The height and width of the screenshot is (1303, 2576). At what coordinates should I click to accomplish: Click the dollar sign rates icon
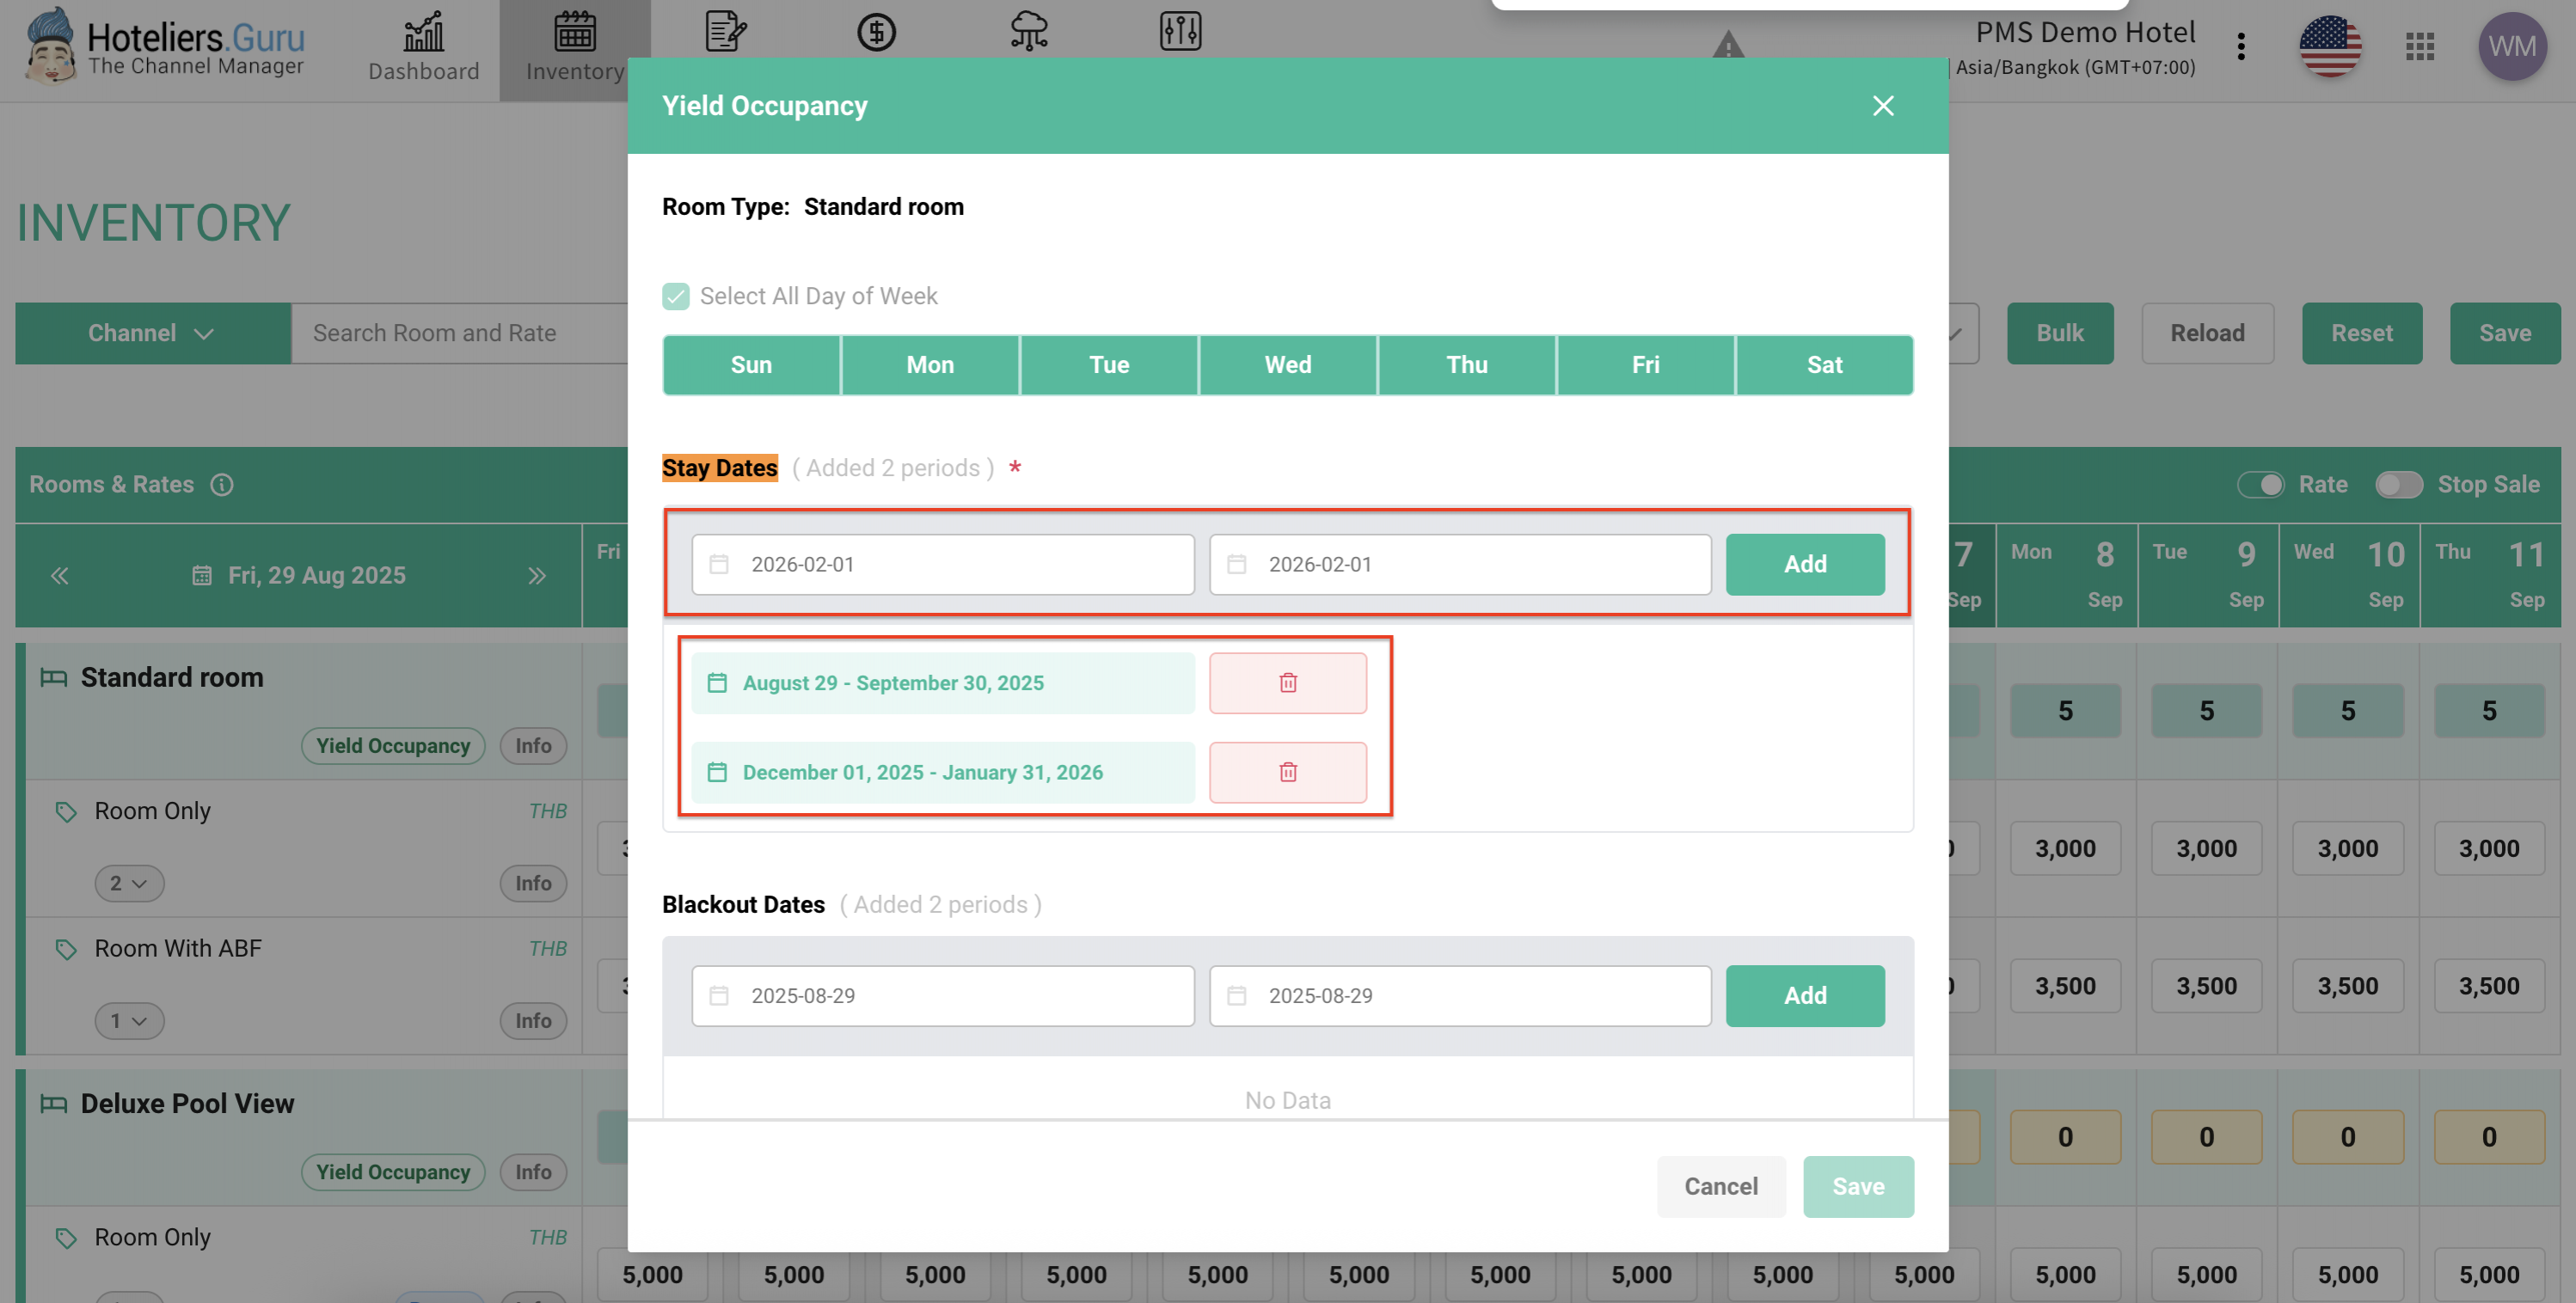(x=876, y=32)
